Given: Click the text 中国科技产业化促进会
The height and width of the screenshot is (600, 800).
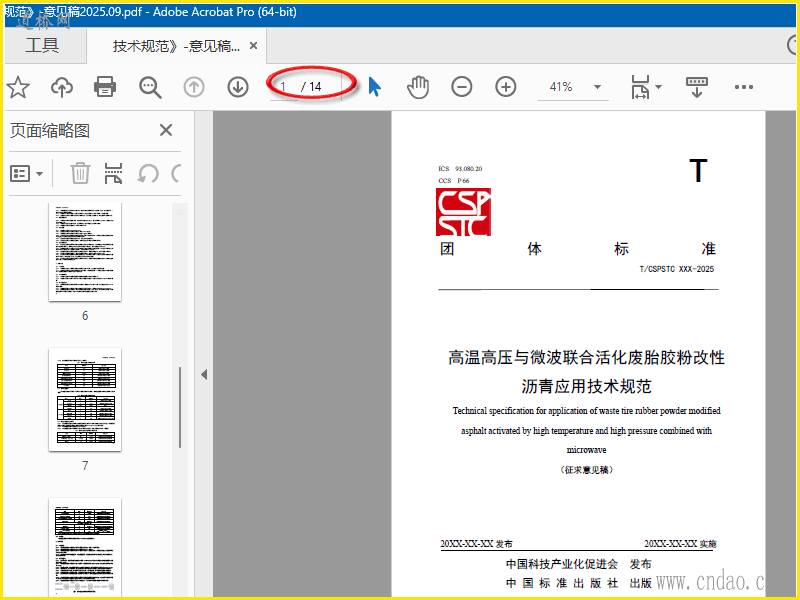Looking at the screenshot, I should click(x=562, y=564).
